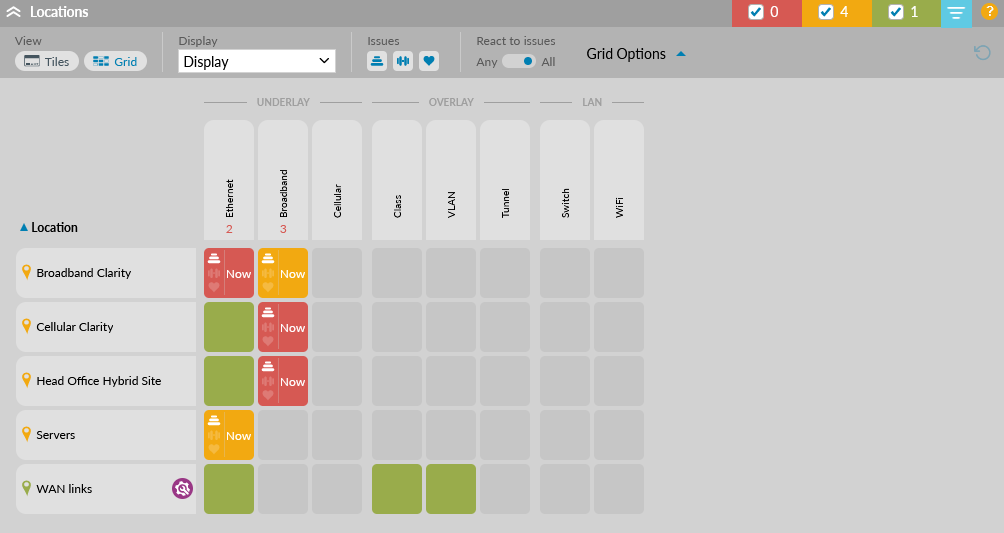1004x533 pixels.
Task: Uncheck the amber status filter checkbox
Action: pos(826,12)
